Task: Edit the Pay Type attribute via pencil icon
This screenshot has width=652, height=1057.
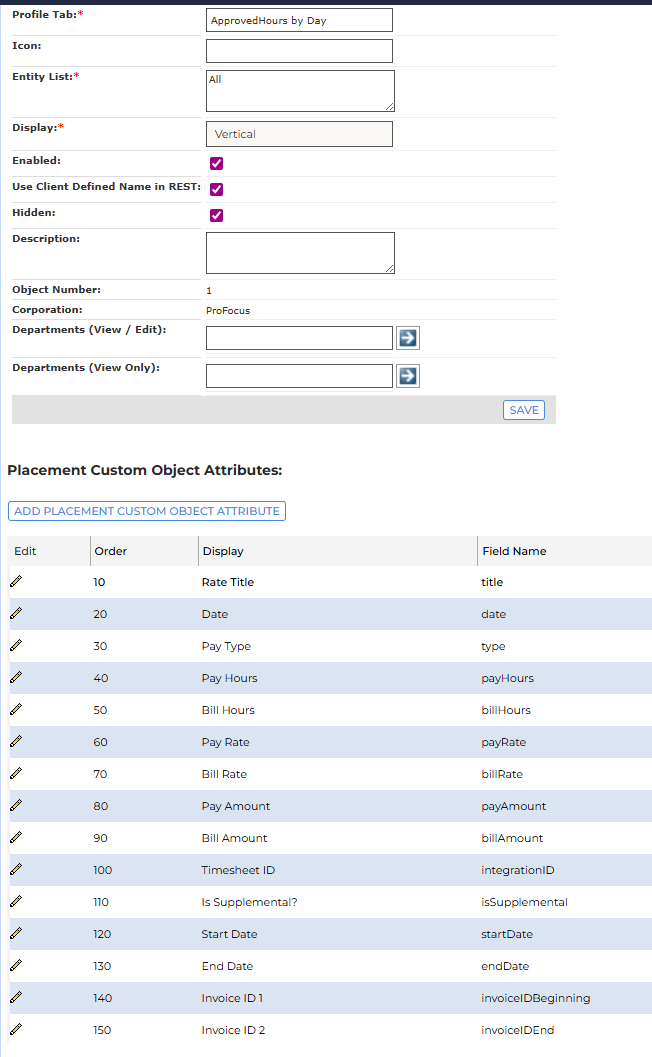Action: pos(16,645)
